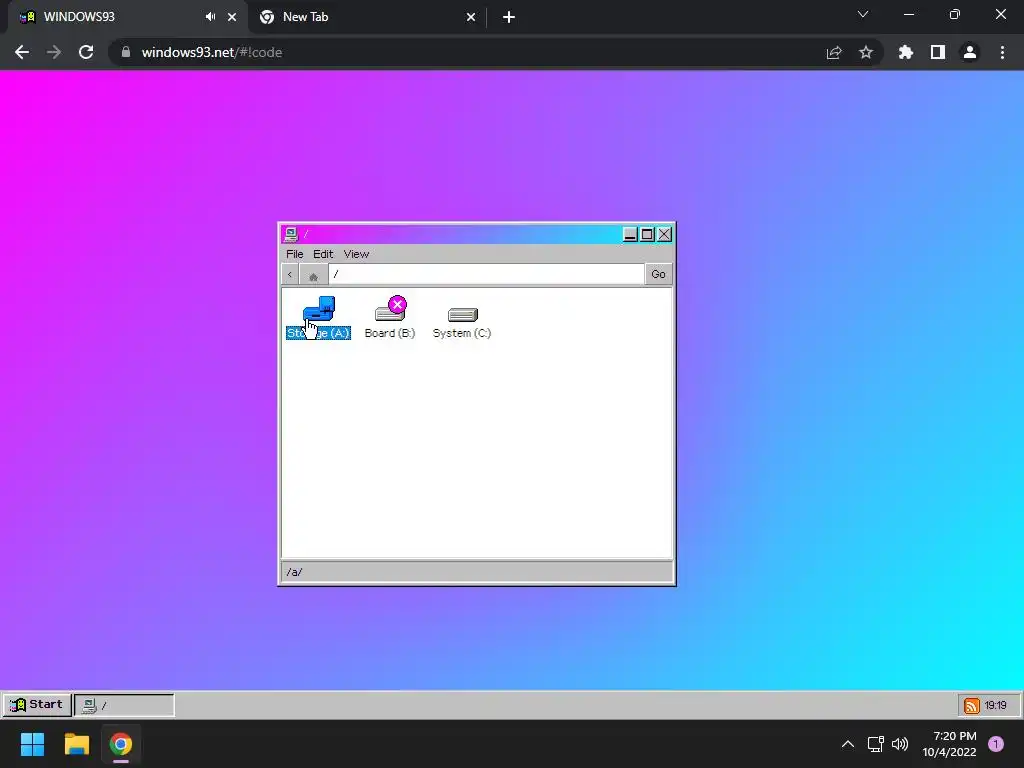Viewport: 1024px width, 768px height.
Task: Open the tab search dropdown
Action: click(x=863, y=14)
